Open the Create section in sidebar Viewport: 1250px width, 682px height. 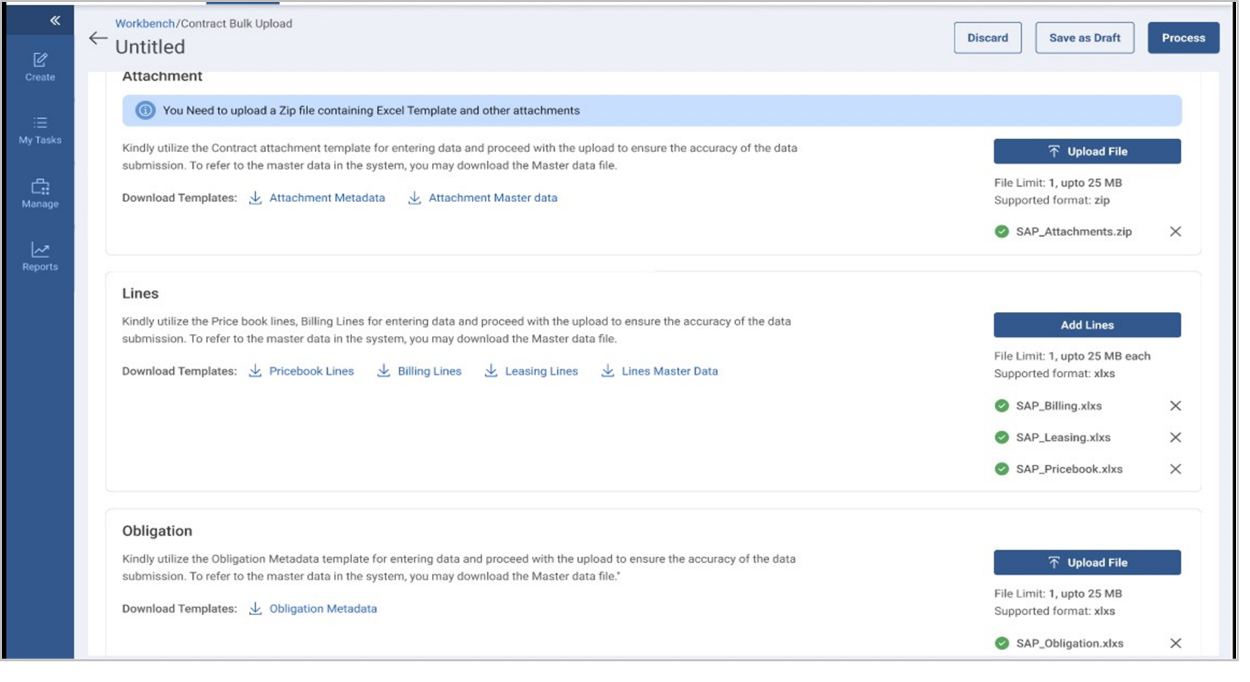[40, 66]
